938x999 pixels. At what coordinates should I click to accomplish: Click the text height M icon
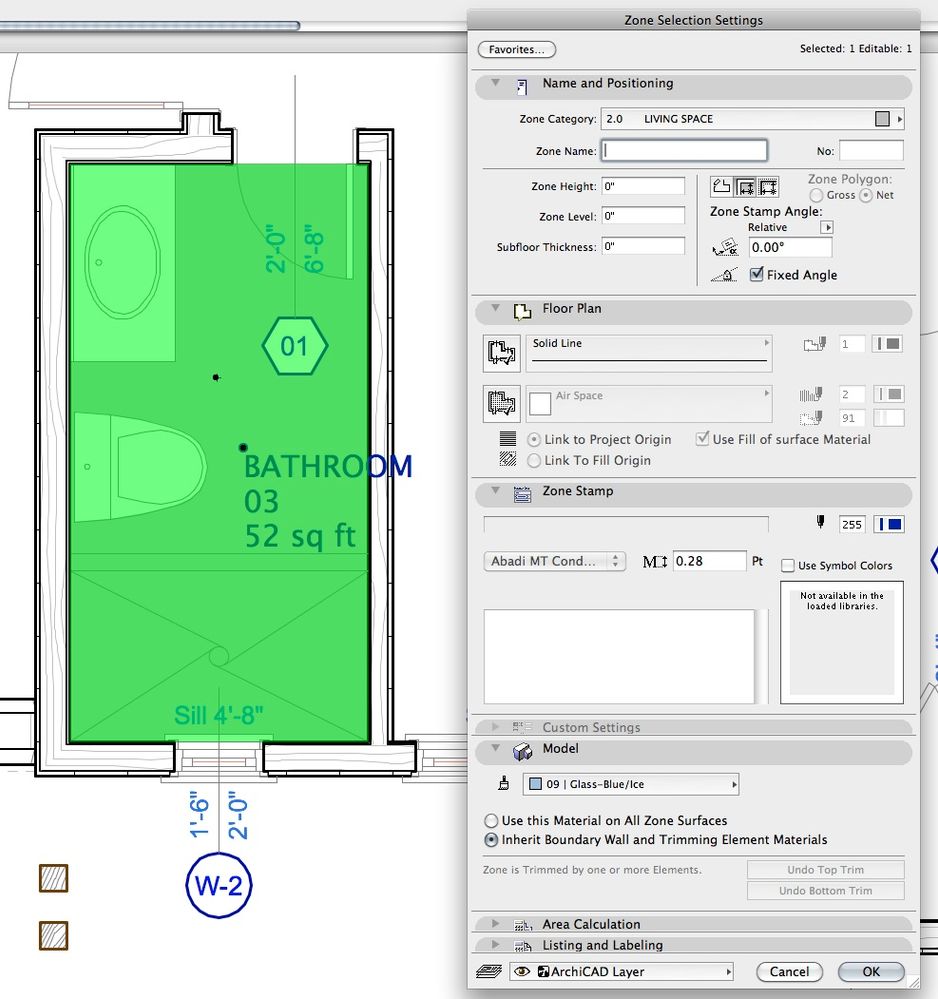tap(654, 562)
